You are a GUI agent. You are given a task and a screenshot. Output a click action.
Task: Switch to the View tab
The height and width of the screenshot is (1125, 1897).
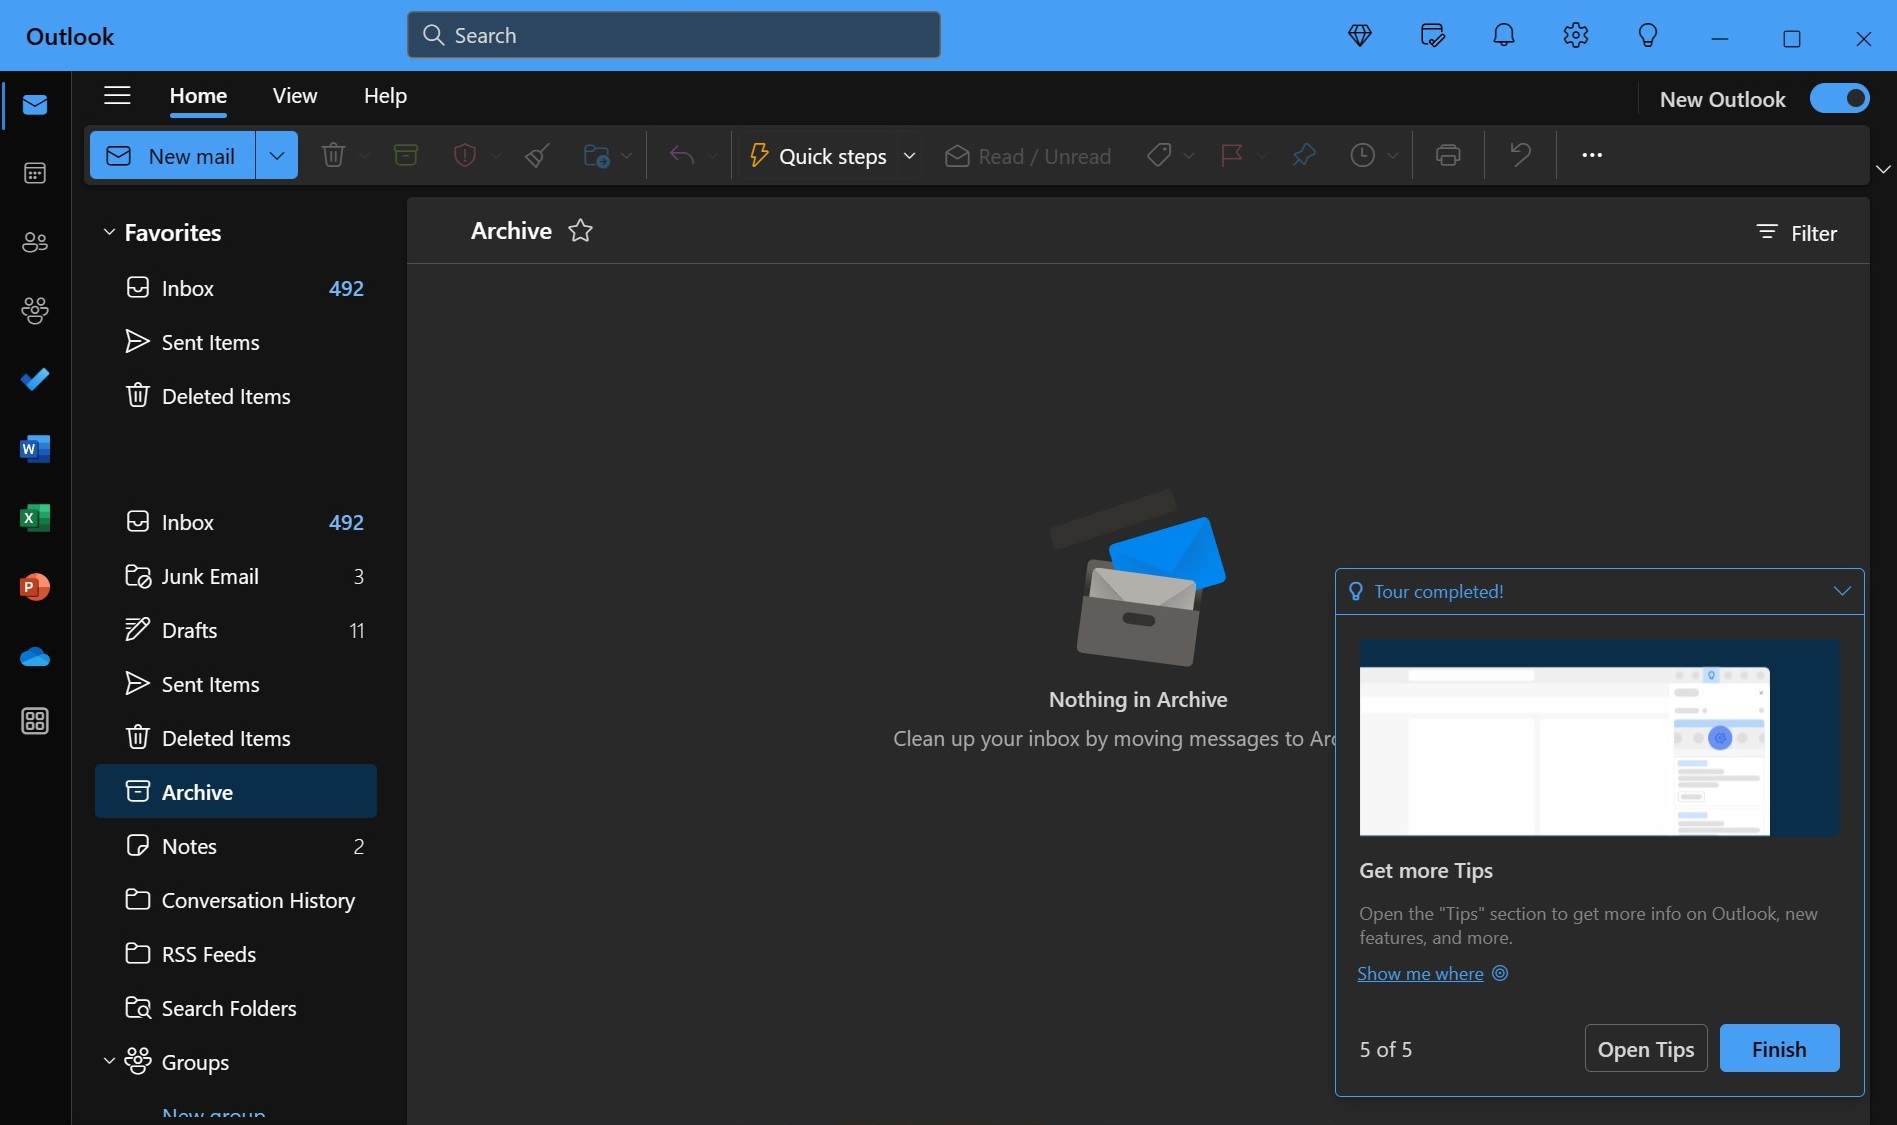click(294, 96)
